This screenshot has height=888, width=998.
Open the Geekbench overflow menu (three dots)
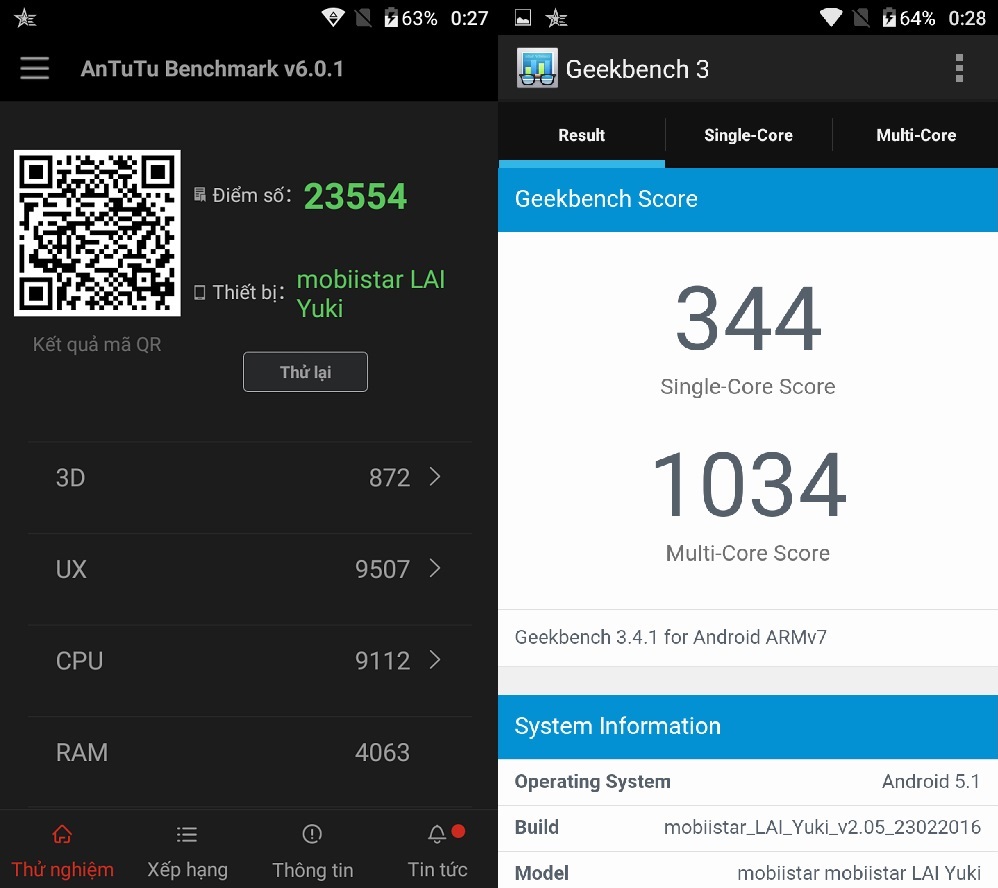[x=959, y=68]
